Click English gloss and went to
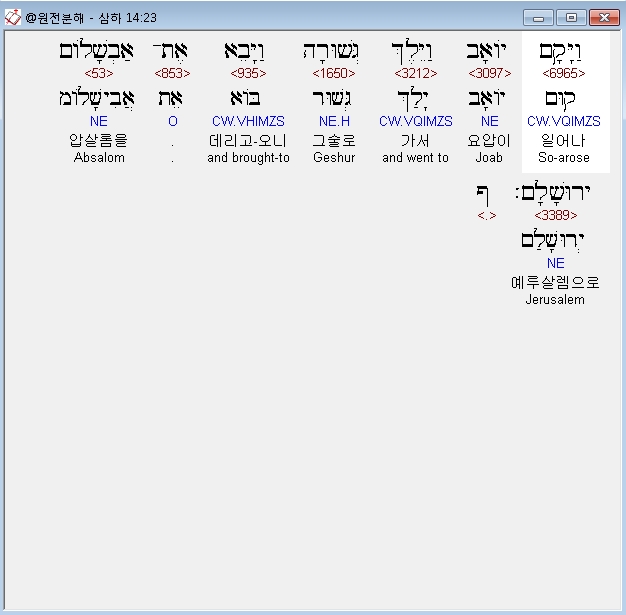 click(x=415, y=157)
